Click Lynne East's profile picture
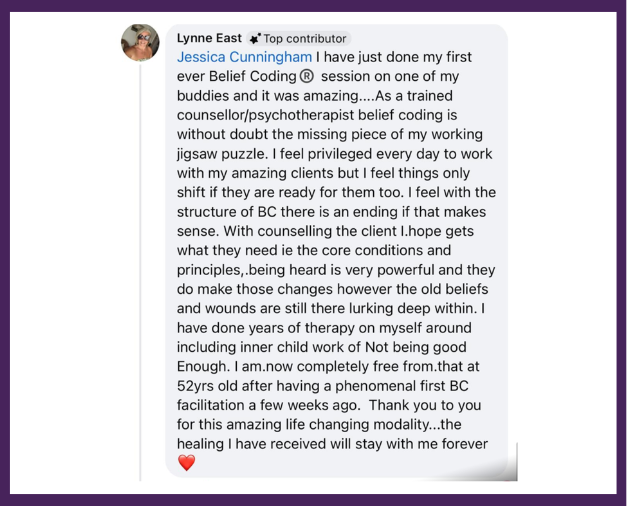Viewport: 636px width, 506px height. pos(140,43)
